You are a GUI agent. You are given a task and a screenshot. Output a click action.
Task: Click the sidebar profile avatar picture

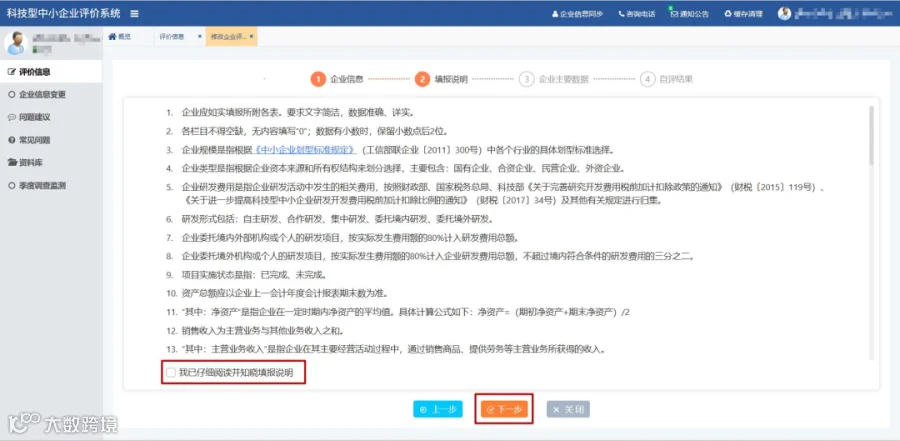pos(15,43)
